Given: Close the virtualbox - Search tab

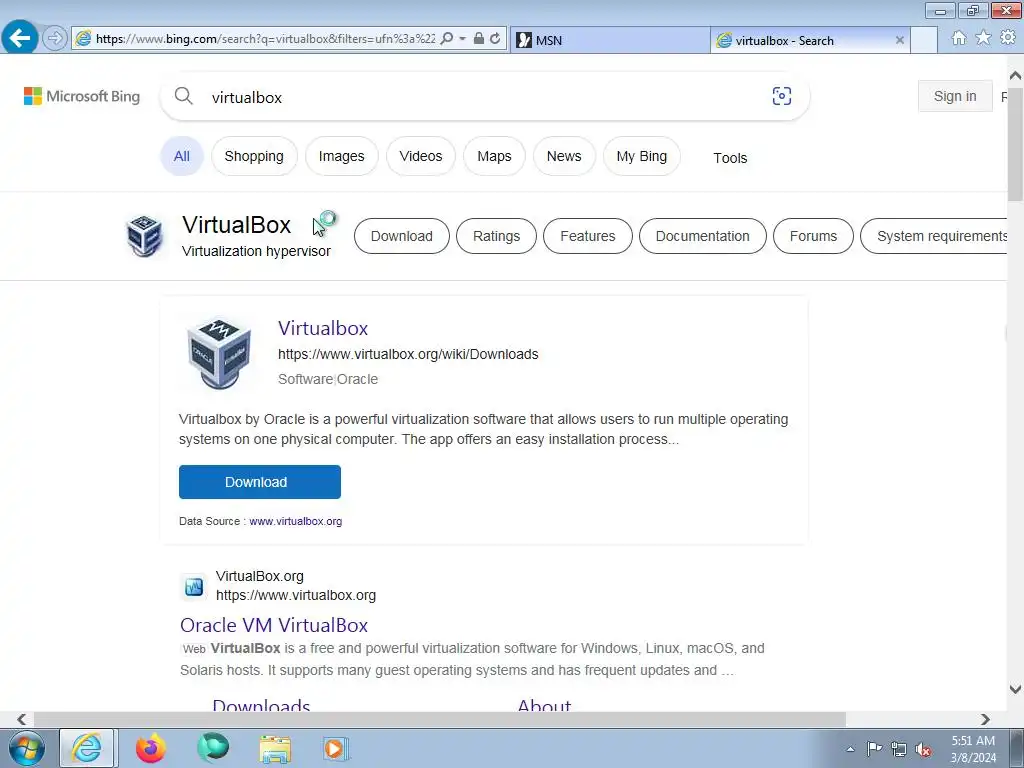Looking at the screenshot, I should click(899, 40).
